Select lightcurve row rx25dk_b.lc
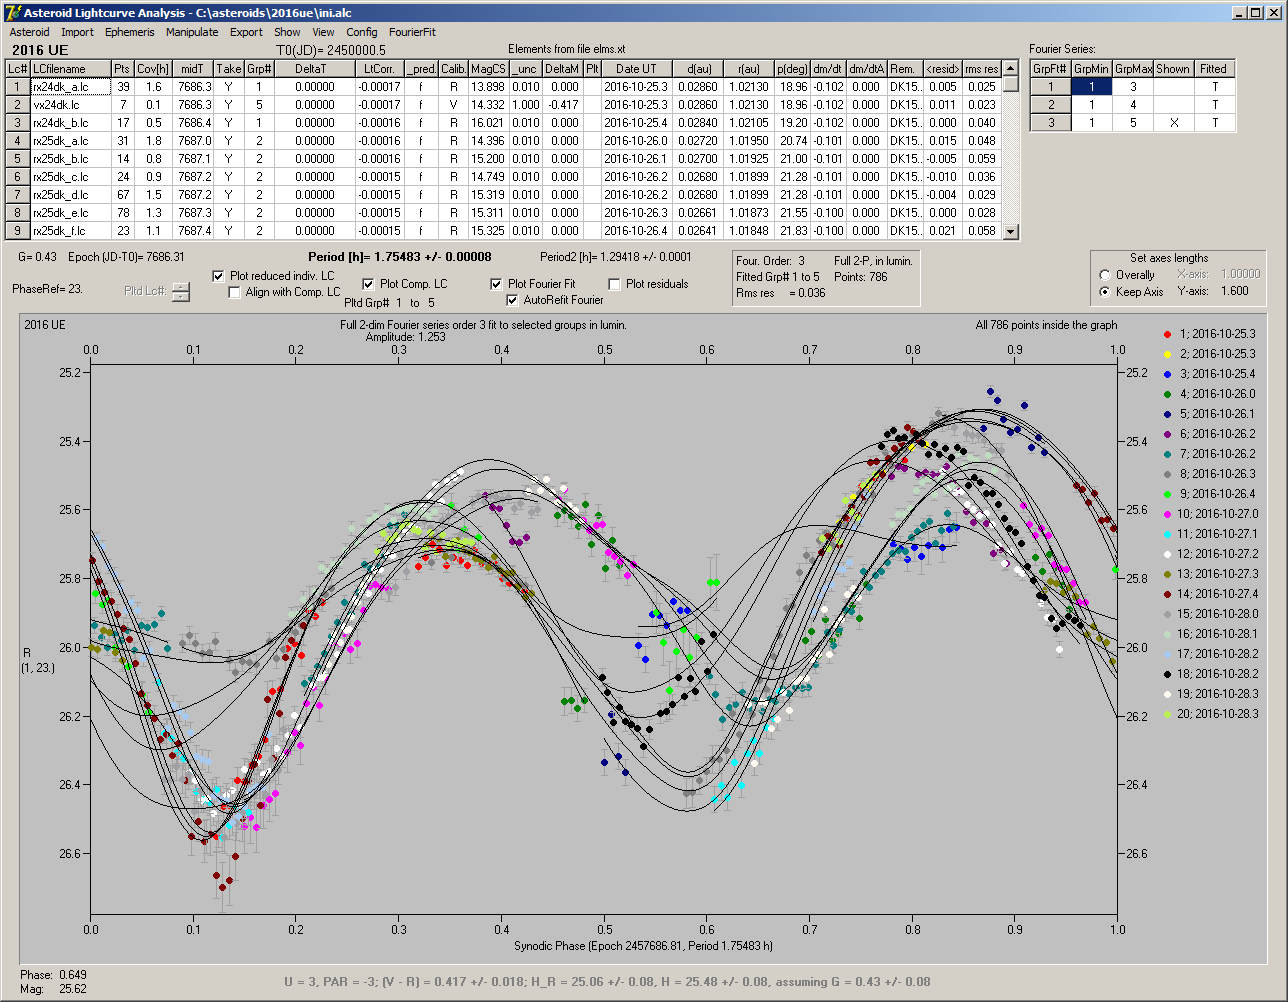The width and height of the screenshot is (1288, 1002). tap(504, 159)
